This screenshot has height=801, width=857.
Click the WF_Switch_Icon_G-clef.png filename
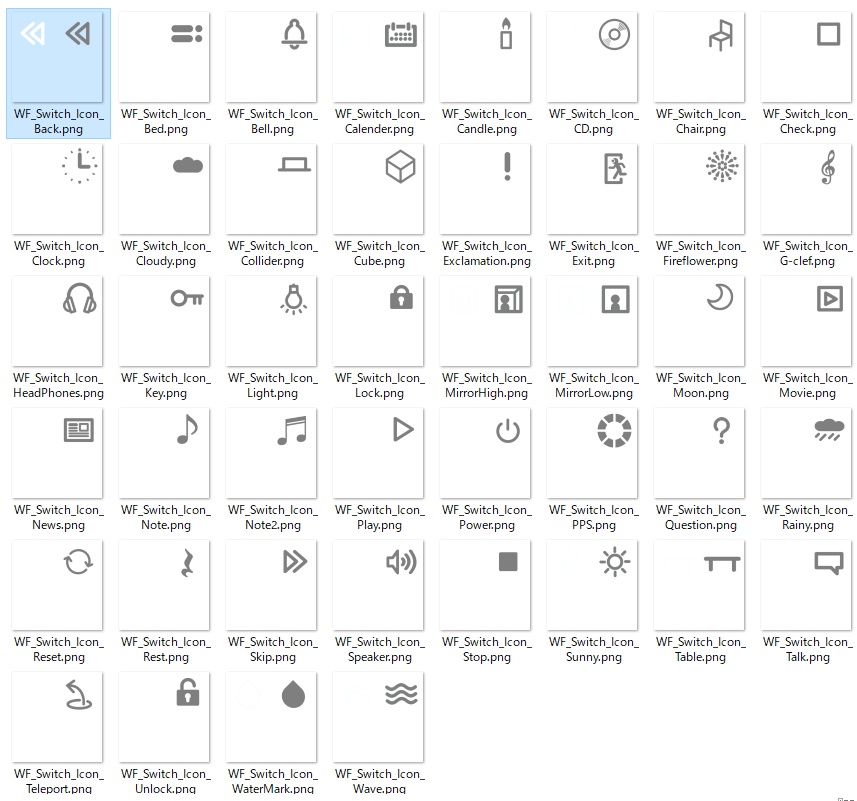[x=807, y=254]
